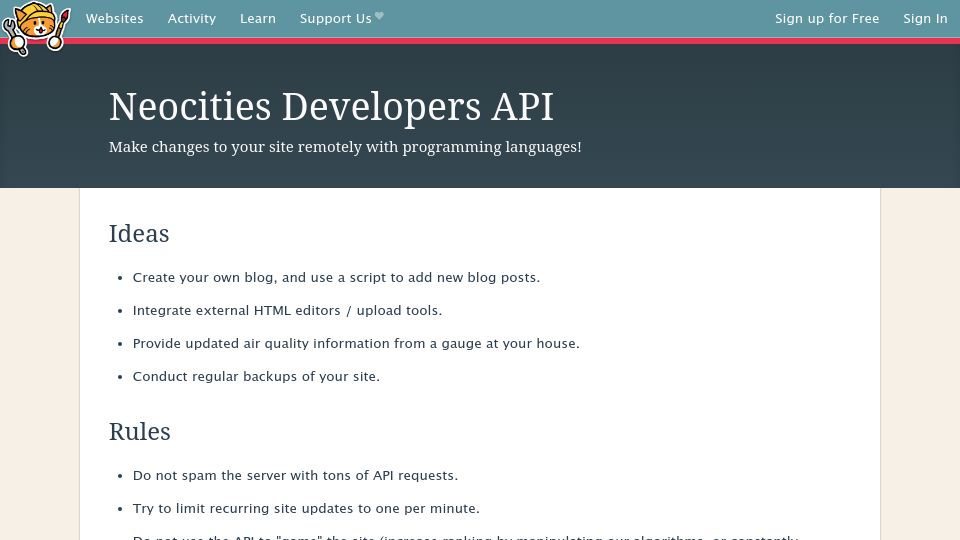
Task: Open the Websites menu item
Action: pyautogui.click(x=114, y=18)
